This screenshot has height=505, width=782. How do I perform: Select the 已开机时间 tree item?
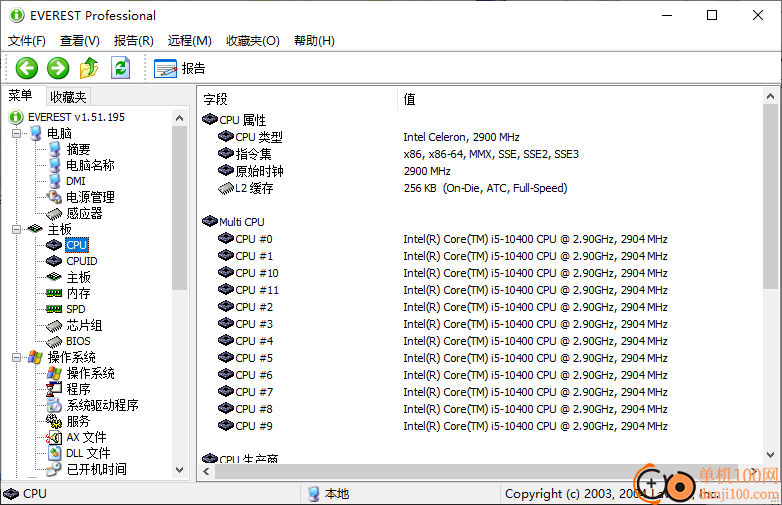pyautogui.click(x=96, y=469)
